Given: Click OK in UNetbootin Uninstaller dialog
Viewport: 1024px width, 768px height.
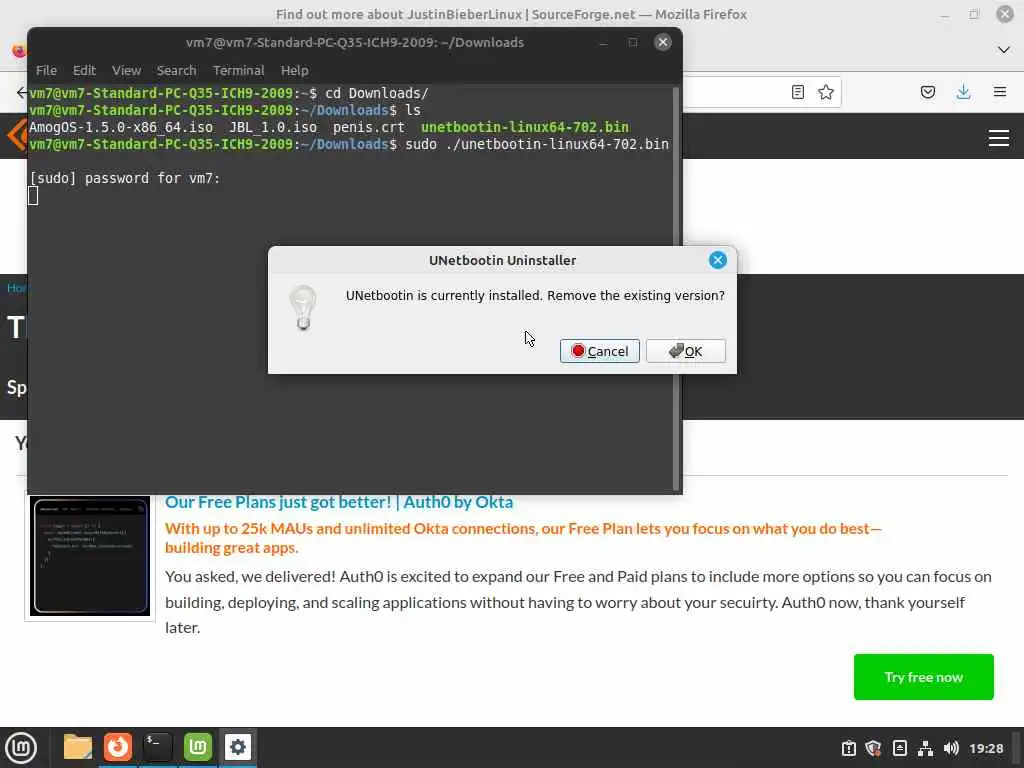Looking at the screenshot, I should [x=685, y=351].
